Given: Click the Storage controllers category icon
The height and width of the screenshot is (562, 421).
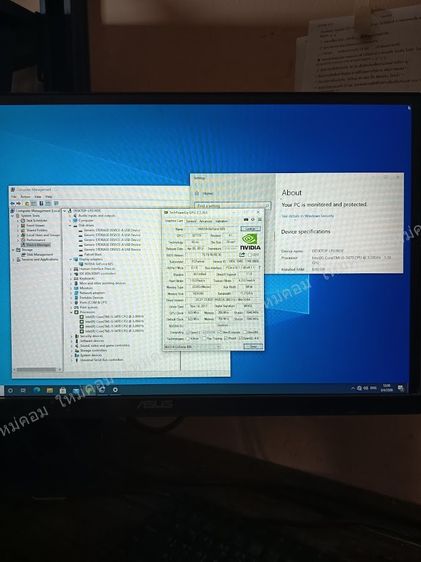Looking at the screenshot, I should click(76, 351).
